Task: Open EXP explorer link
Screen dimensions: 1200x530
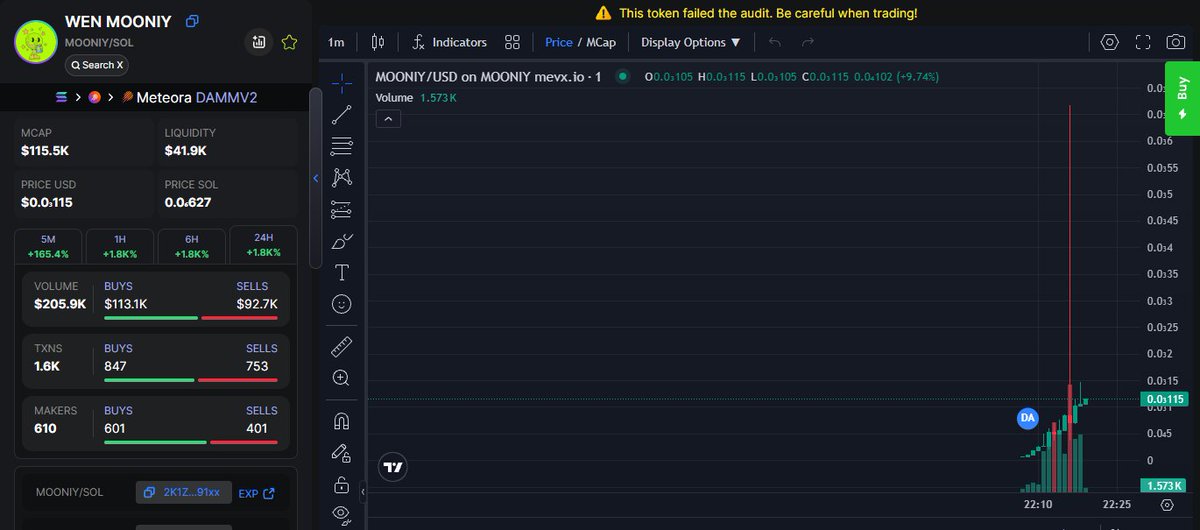Action: (256, 493)
